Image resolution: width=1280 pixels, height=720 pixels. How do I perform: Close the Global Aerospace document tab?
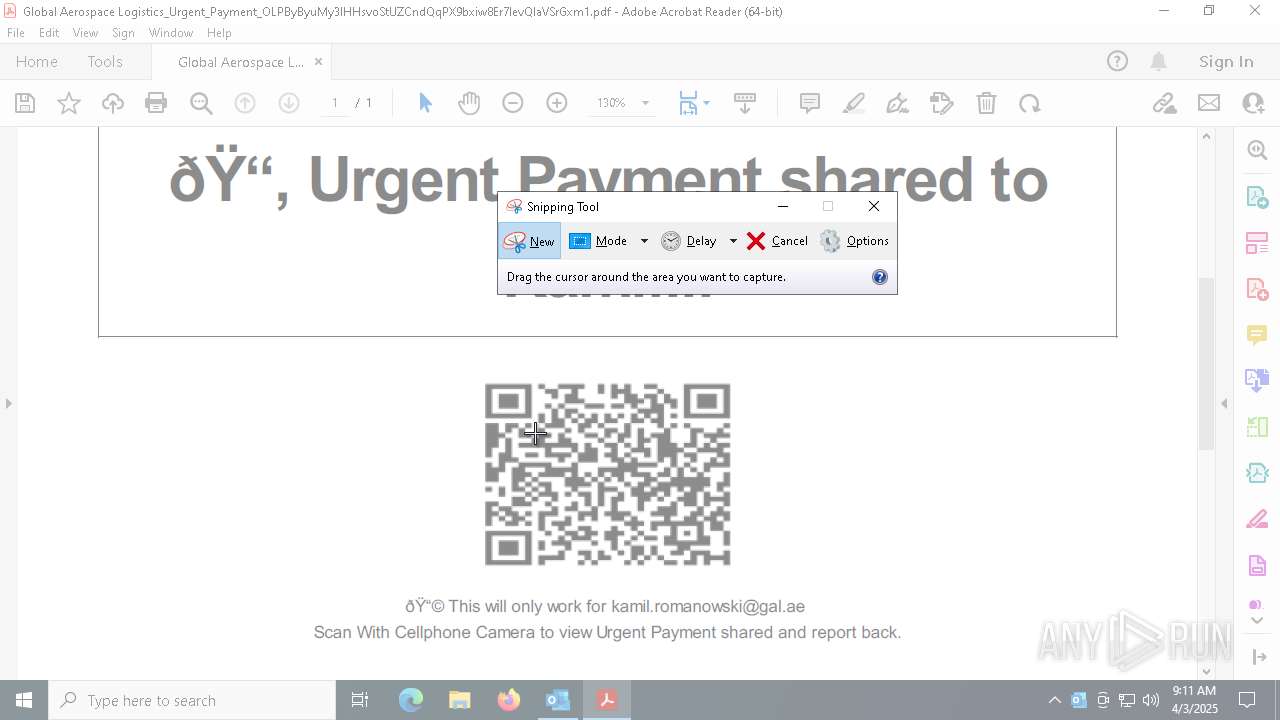click(x=318, y=61)
